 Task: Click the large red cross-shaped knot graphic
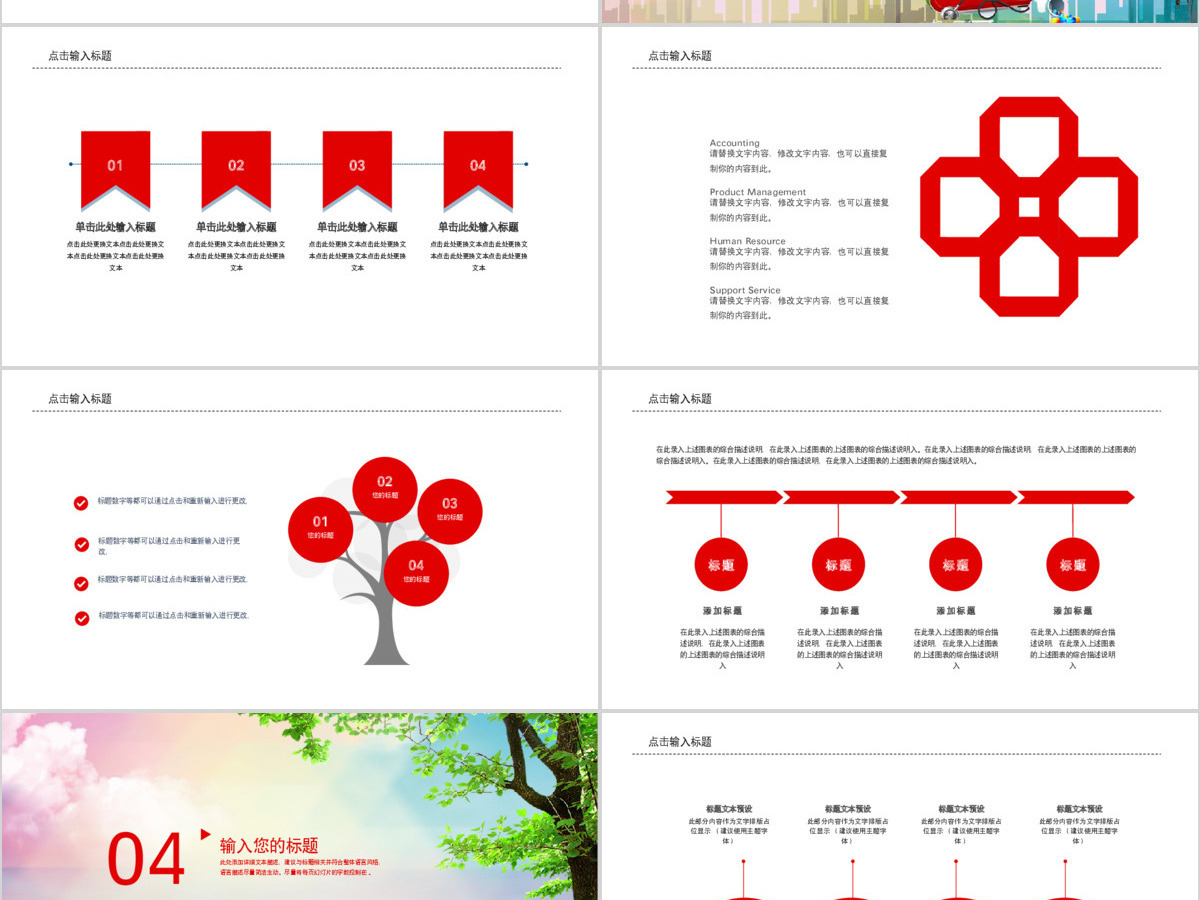[1029, 207]
